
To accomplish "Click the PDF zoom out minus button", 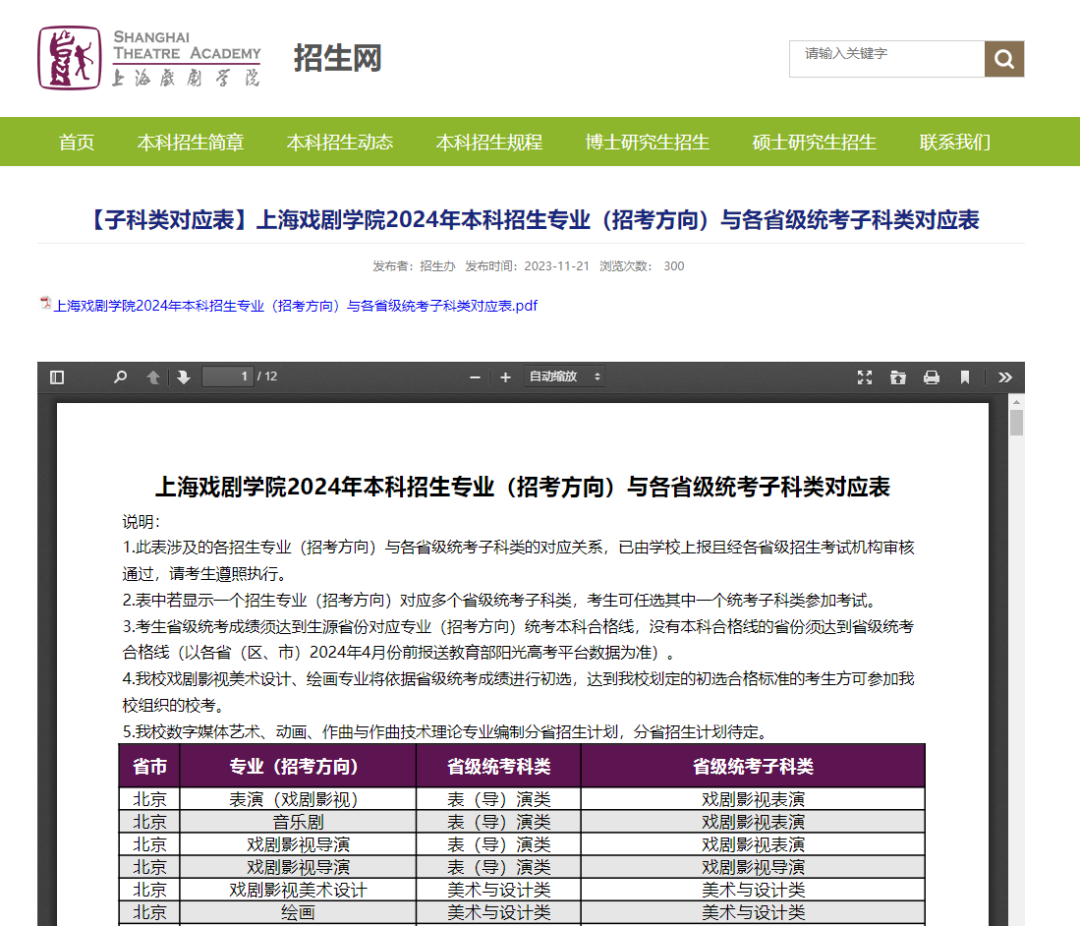I will pyautogui.click(x=475, y=377).
